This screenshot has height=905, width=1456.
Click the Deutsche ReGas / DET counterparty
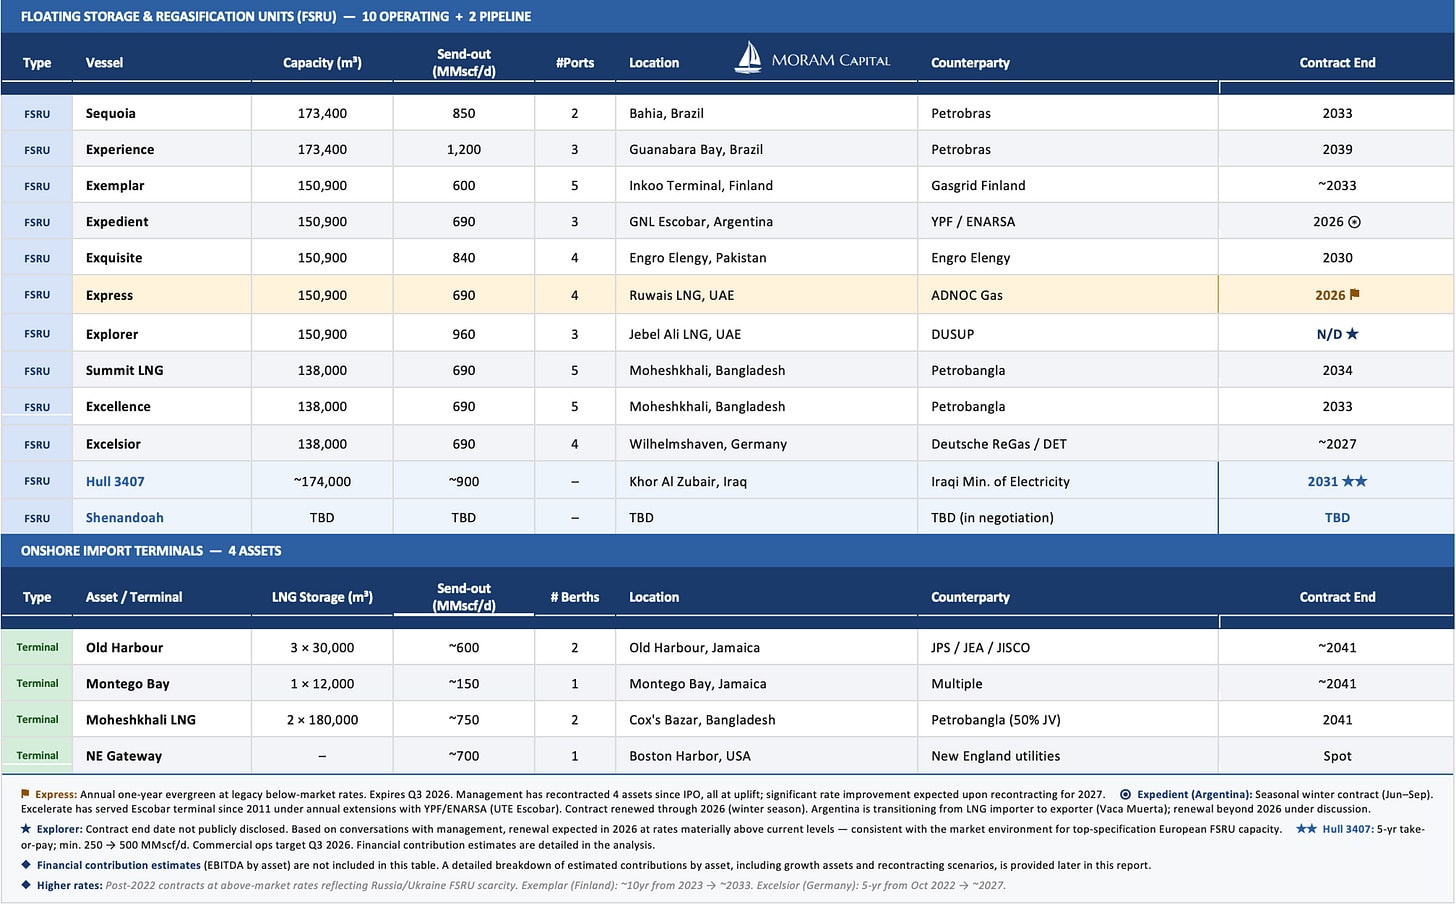[999, 444]
